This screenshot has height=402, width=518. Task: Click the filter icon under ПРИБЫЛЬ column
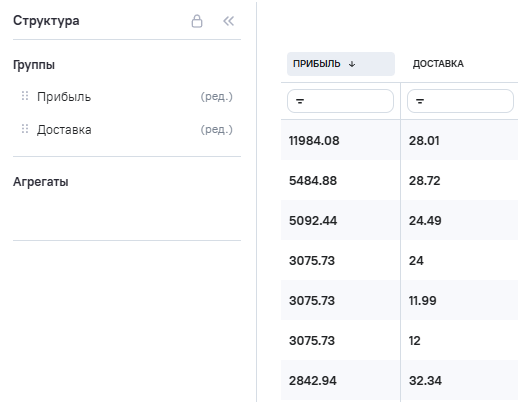[x=300, y=101]
